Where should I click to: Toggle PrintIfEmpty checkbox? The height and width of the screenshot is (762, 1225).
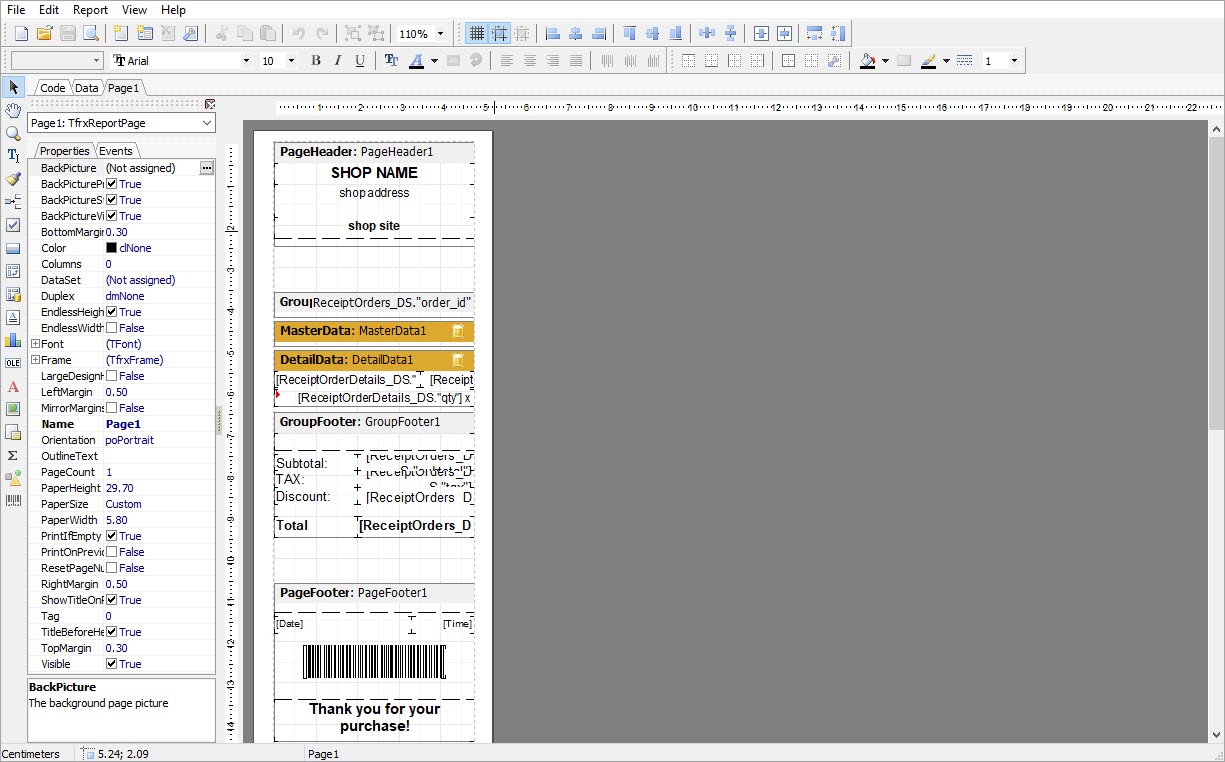click(112, 536)
